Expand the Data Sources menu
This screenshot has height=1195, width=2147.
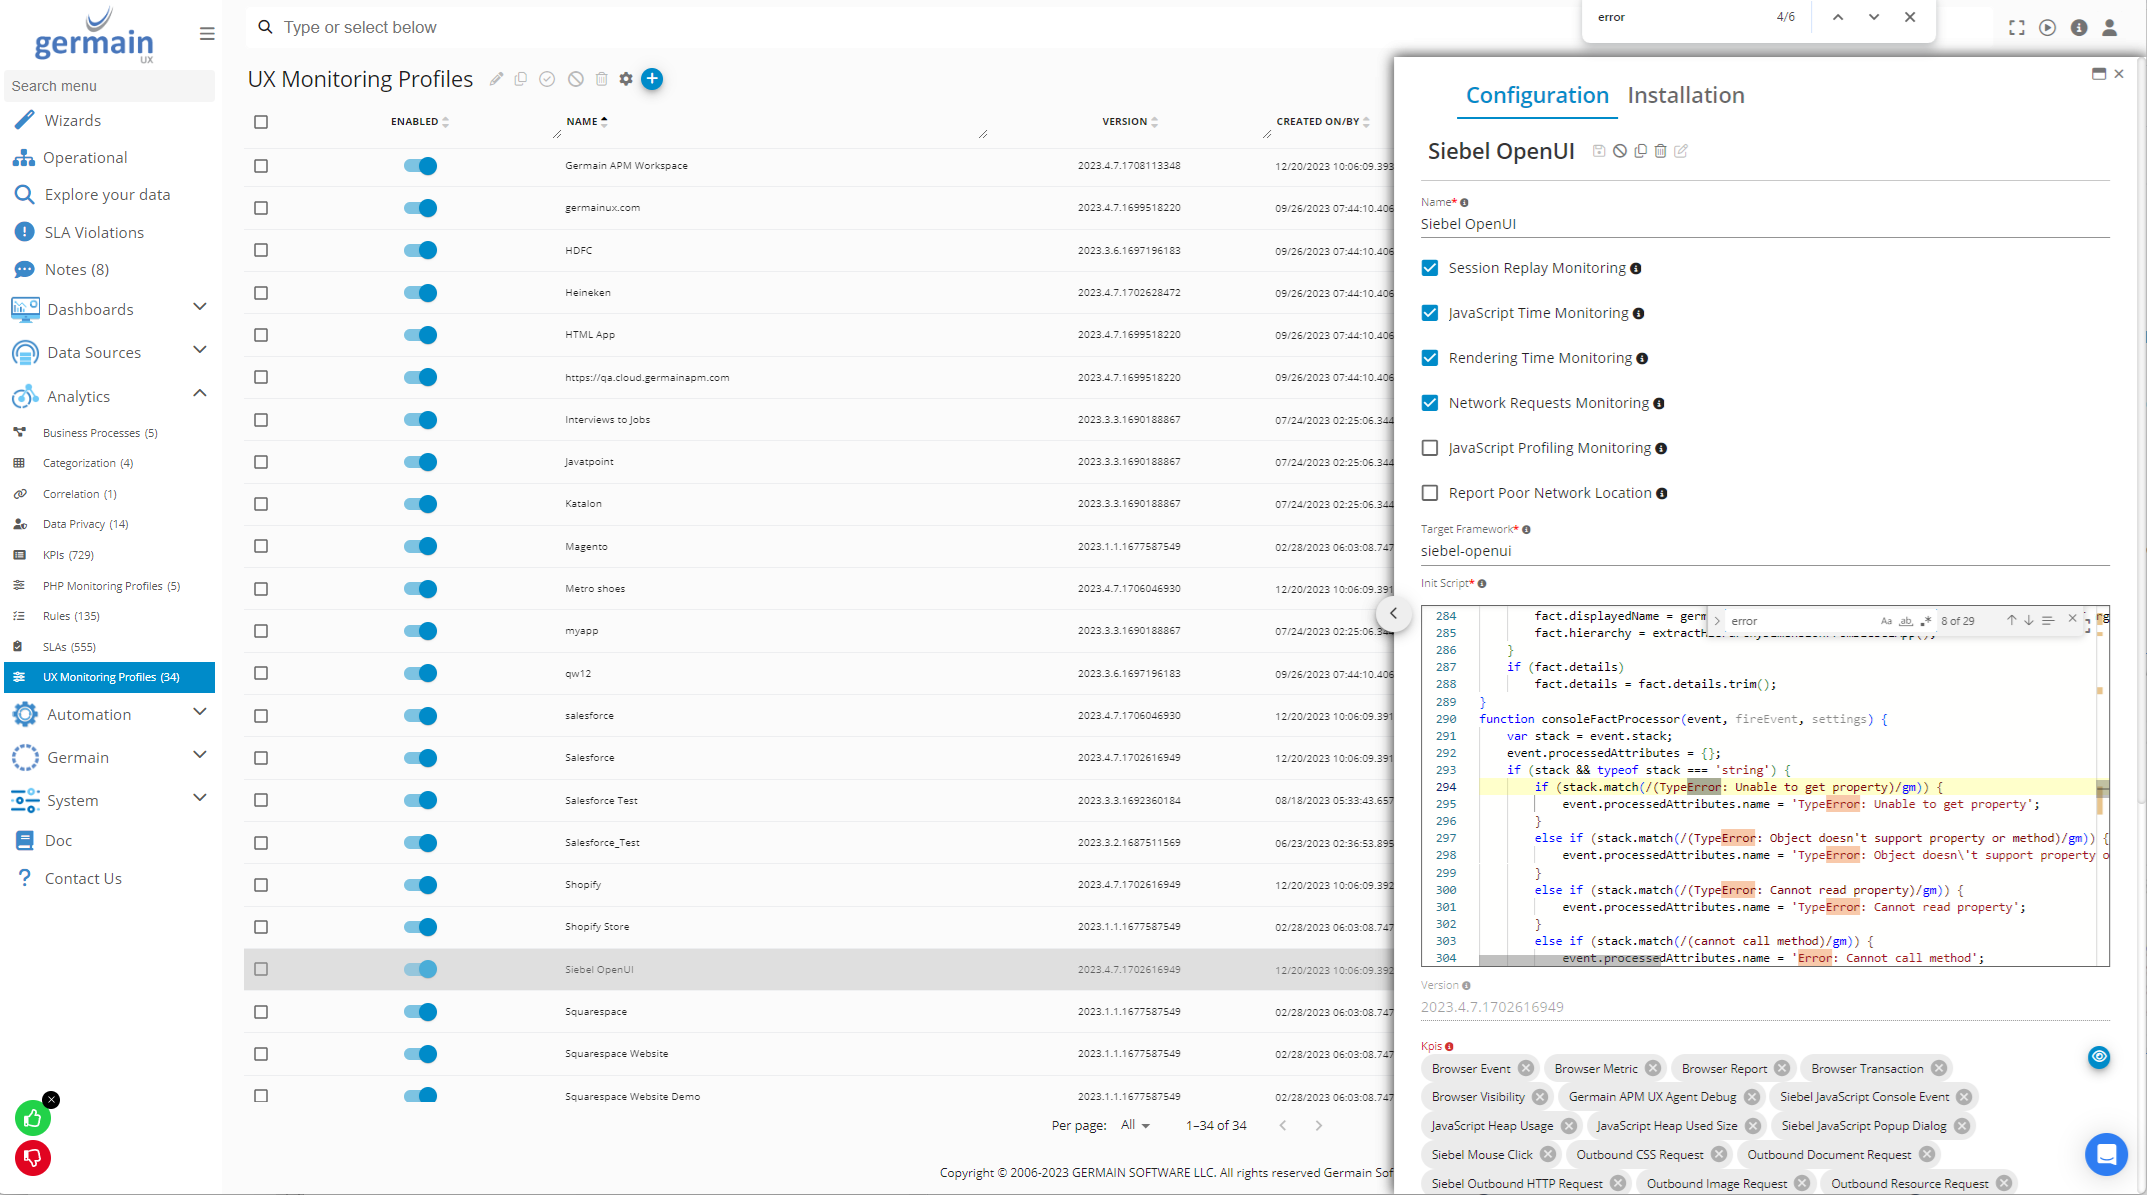[x=199, y=350]
